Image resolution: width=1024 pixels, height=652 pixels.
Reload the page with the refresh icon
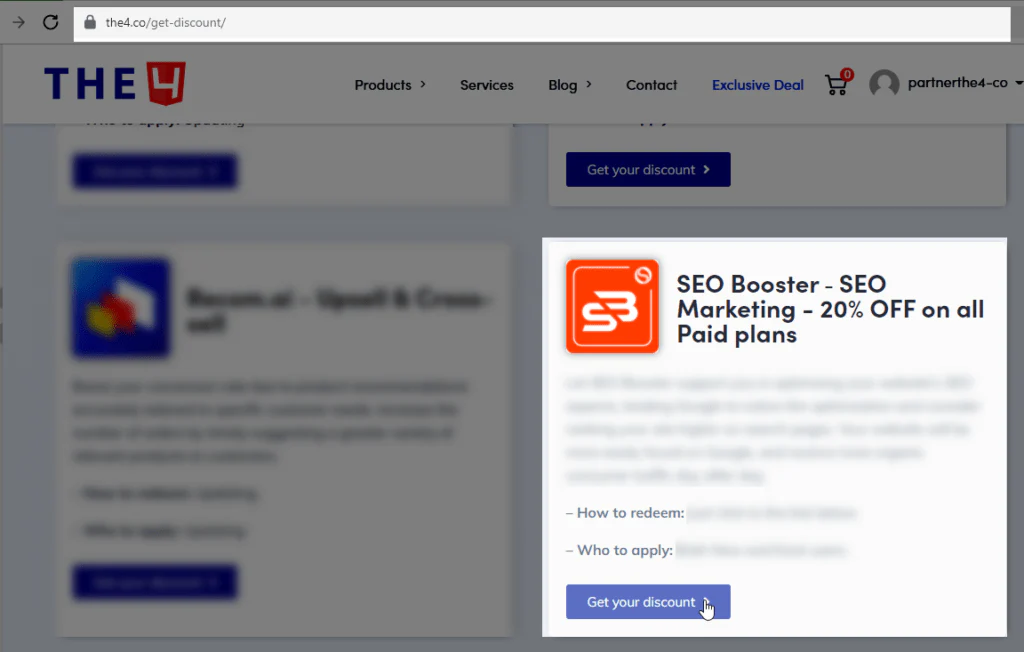pyautogui.click(x=50, y=22)
